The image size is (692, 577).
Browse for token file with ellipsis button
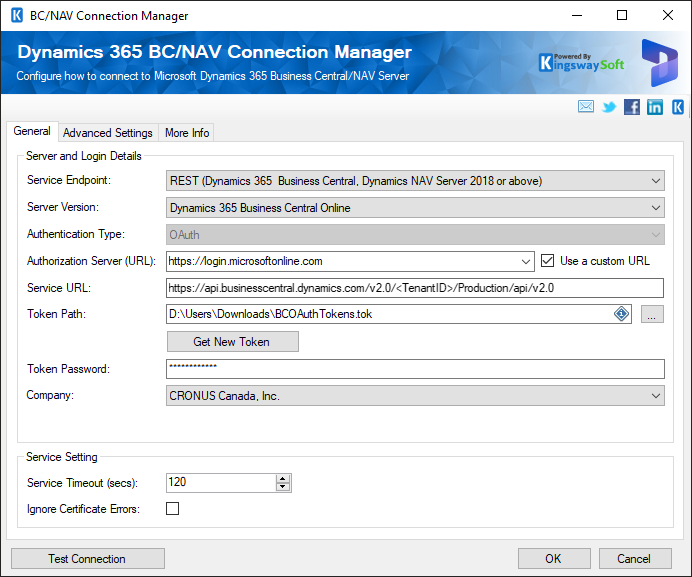(x=652, y=314)
